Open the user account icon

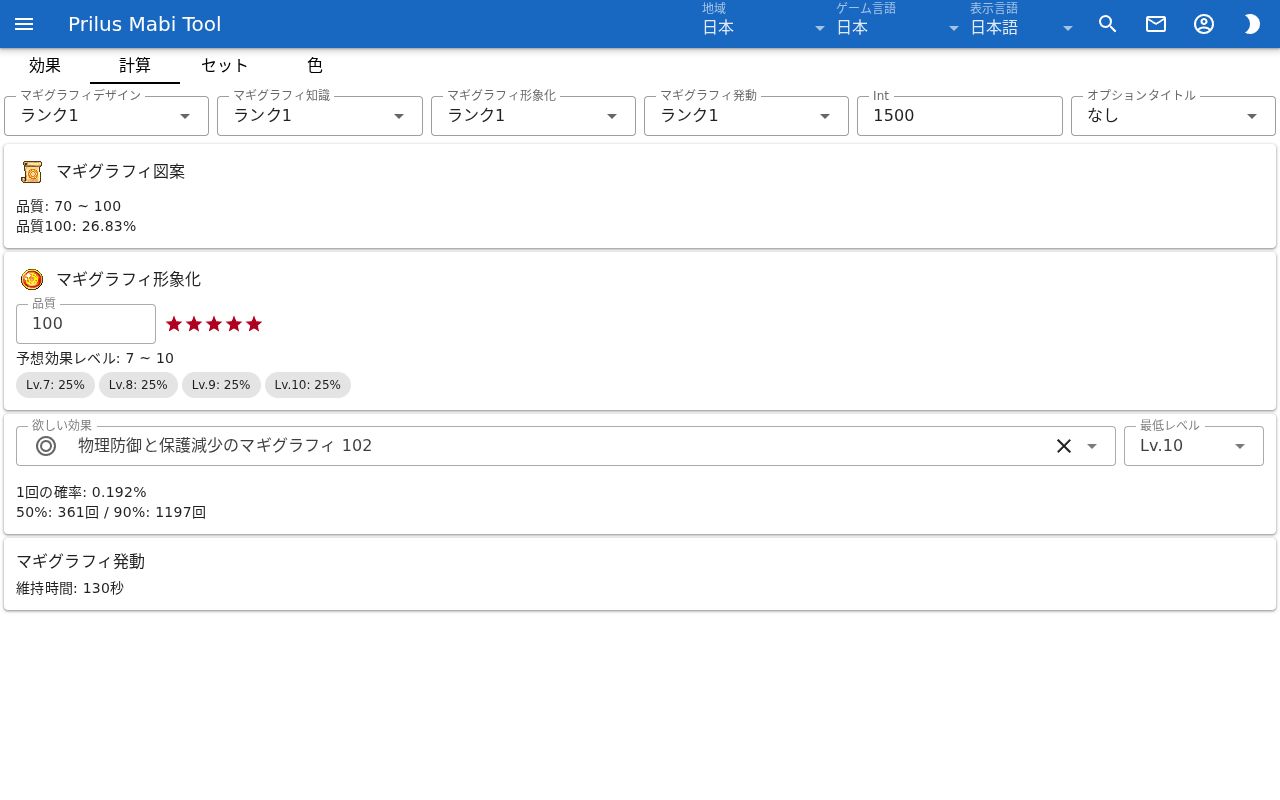tap(1204, 24)
